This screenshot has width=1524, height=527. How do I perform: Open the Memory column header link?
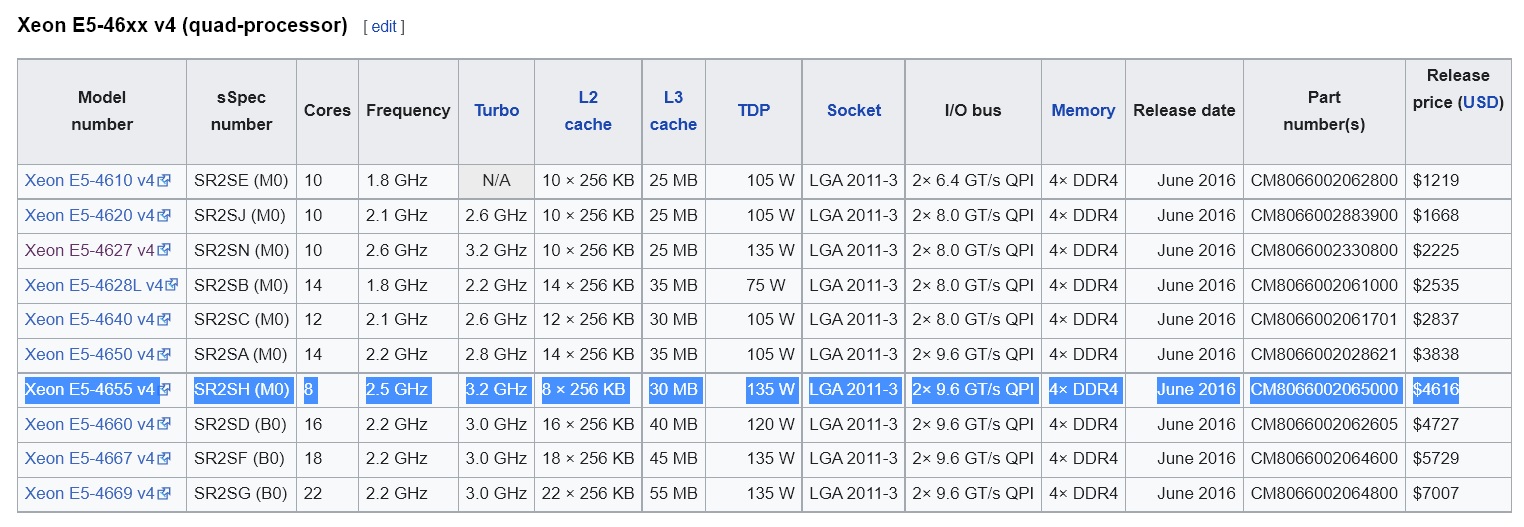click(x=1083, y=111)
